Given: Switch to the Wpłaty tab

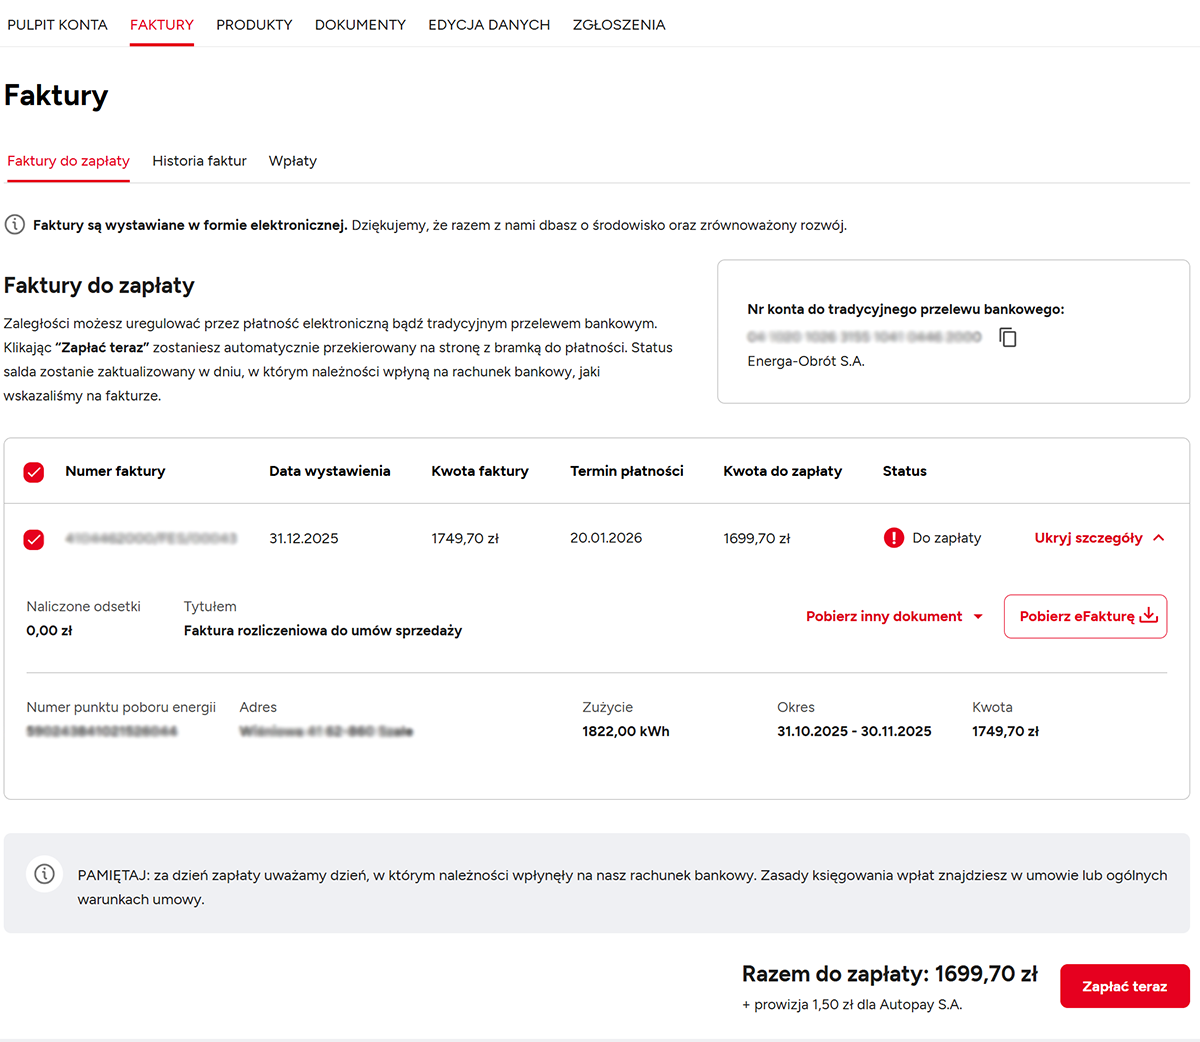Looking at the screenshot, I should coord(292,161).
